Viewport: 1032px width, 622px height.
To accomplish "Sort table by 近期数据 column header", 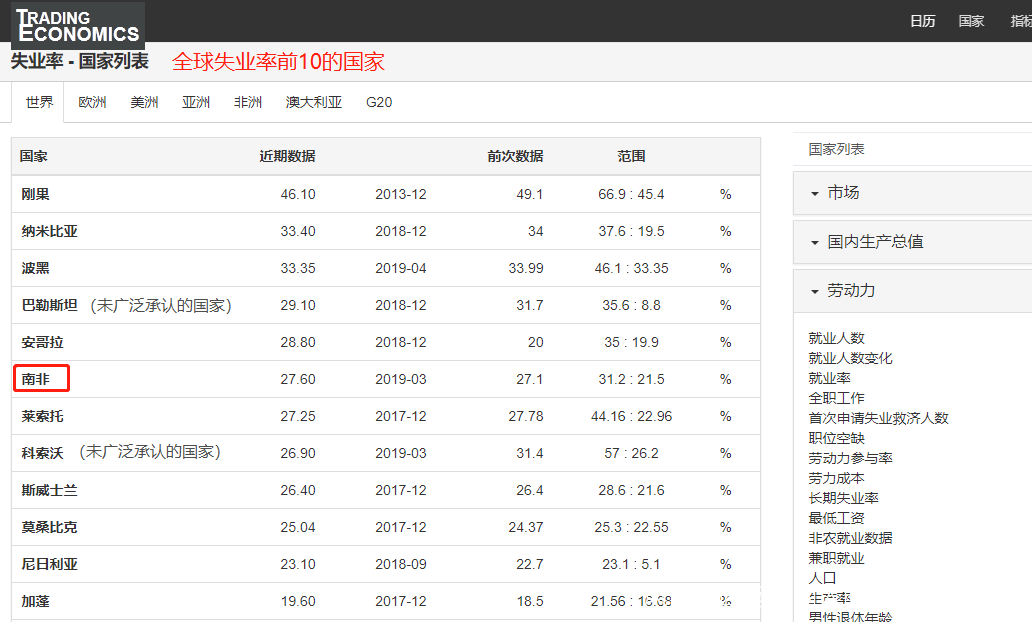I will pos(287,156).
